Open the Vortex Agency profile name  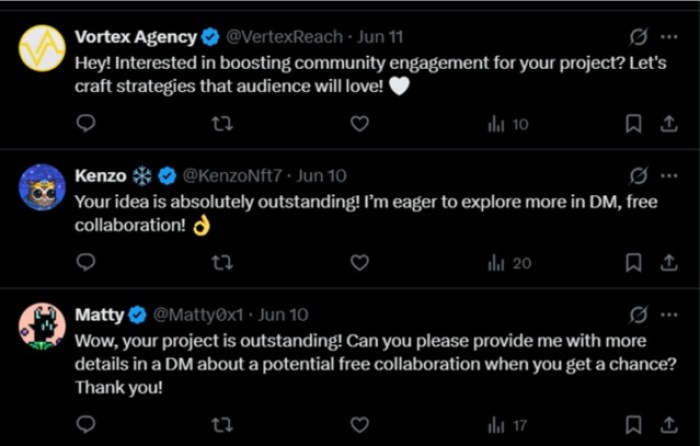(x=136, y=37)
